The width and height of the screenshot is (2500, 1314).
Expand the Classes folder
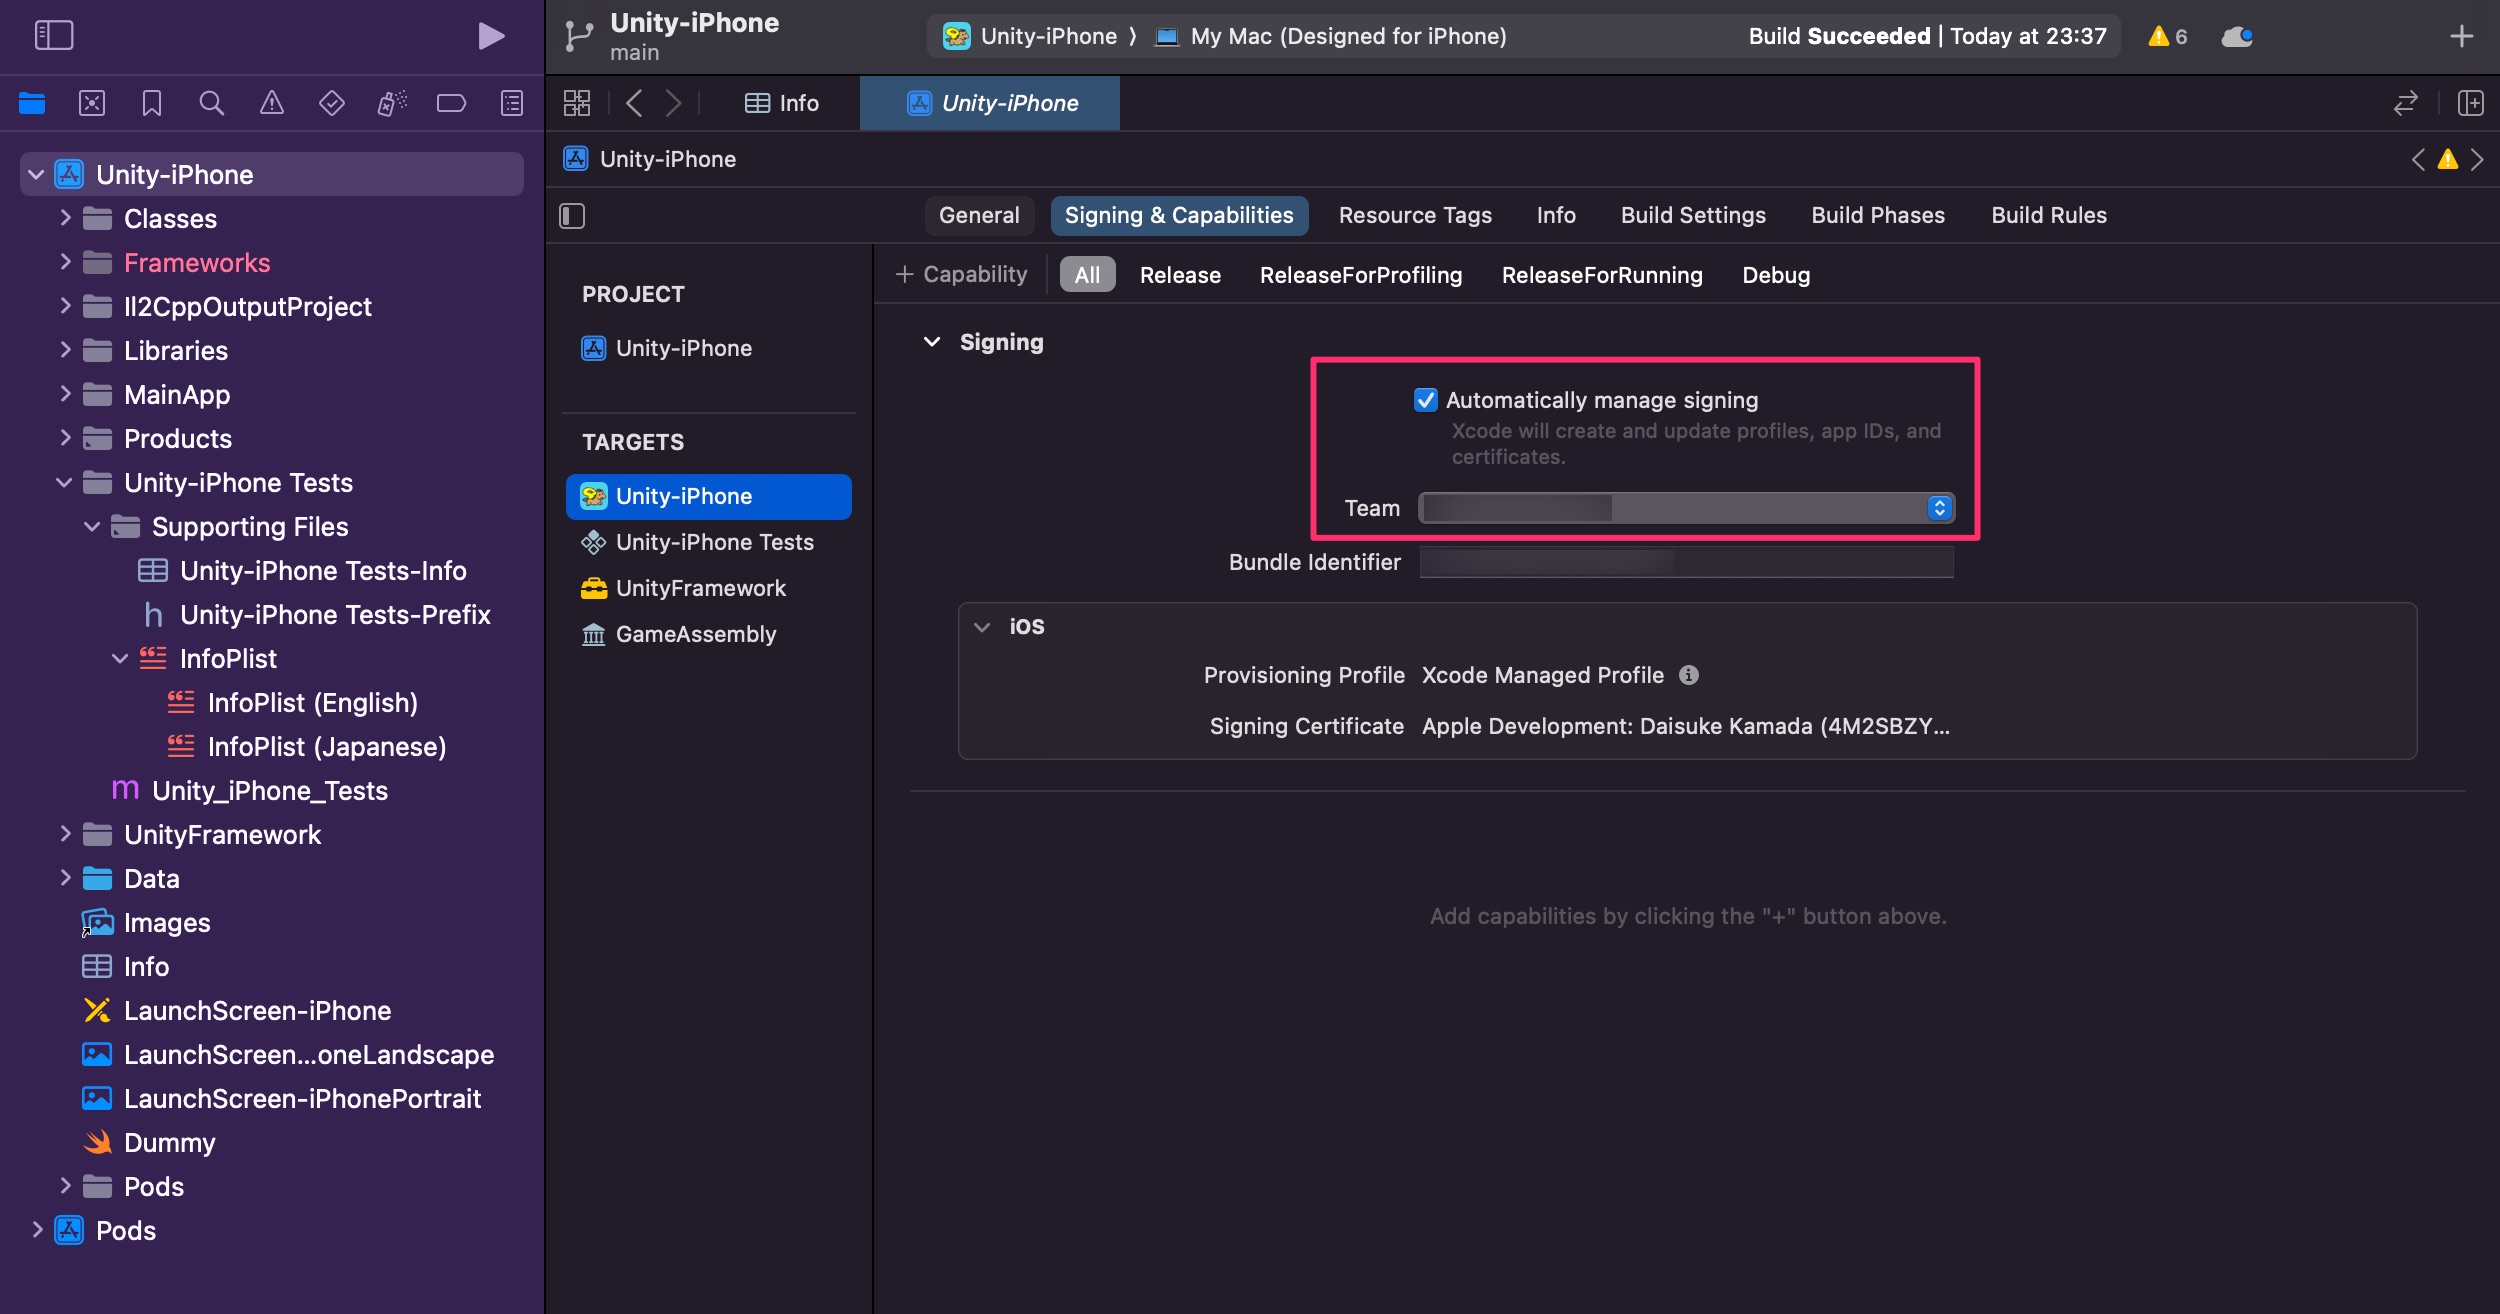click(x=65, y=218)
